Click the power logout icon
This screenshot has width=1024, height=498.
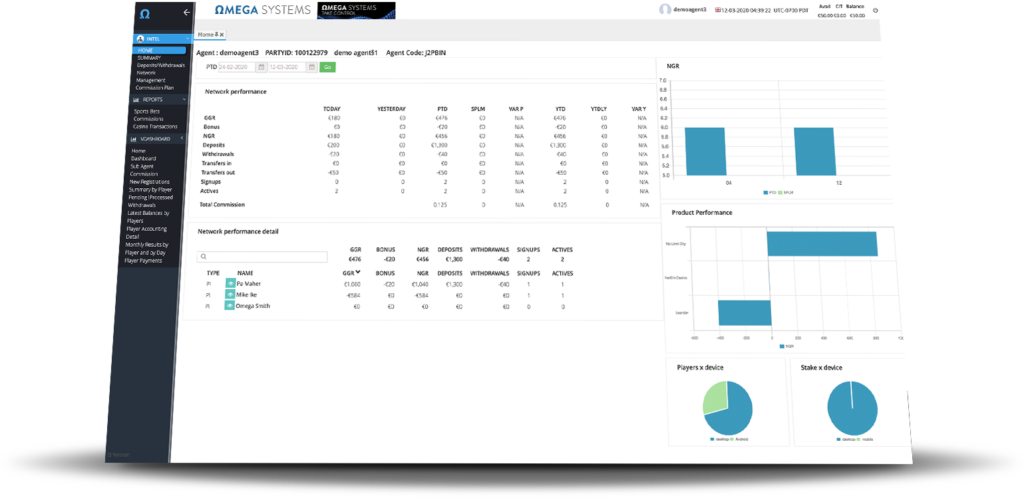pos(875,10)
